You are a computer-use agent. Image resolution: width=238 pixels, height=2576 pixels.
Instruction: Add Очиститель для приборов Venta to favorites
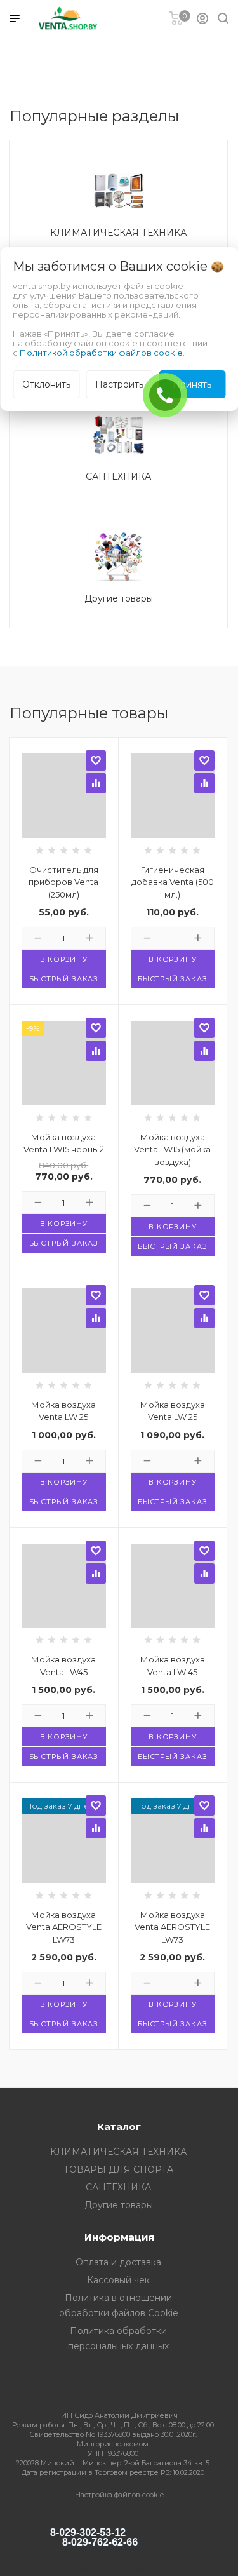95,760
